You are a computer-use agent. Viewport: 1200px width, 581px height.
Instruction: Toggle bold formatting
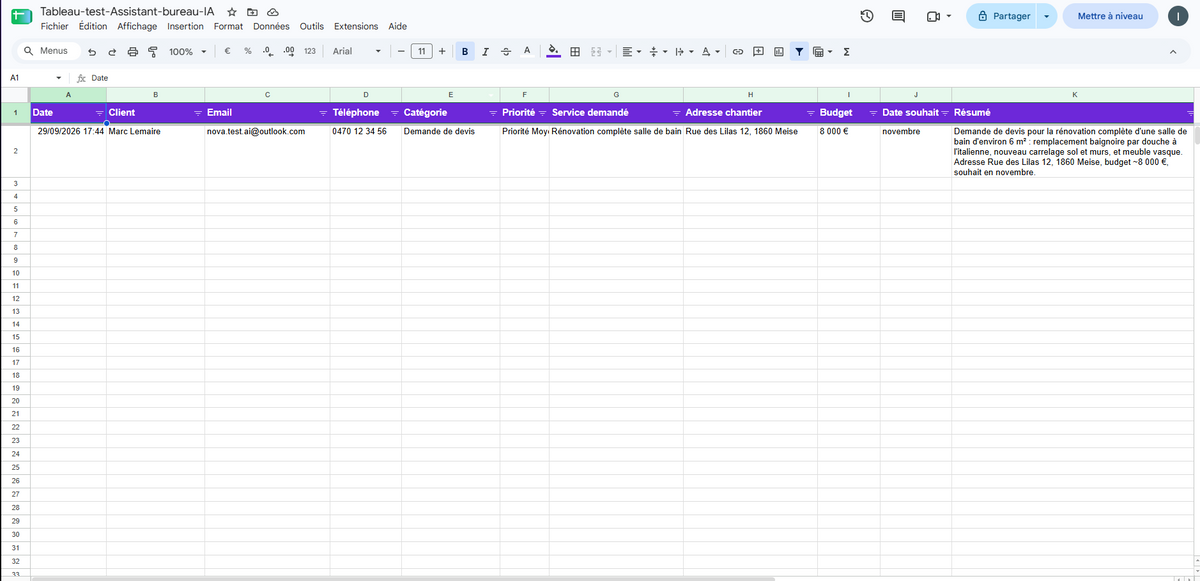[x=465, y=51]
